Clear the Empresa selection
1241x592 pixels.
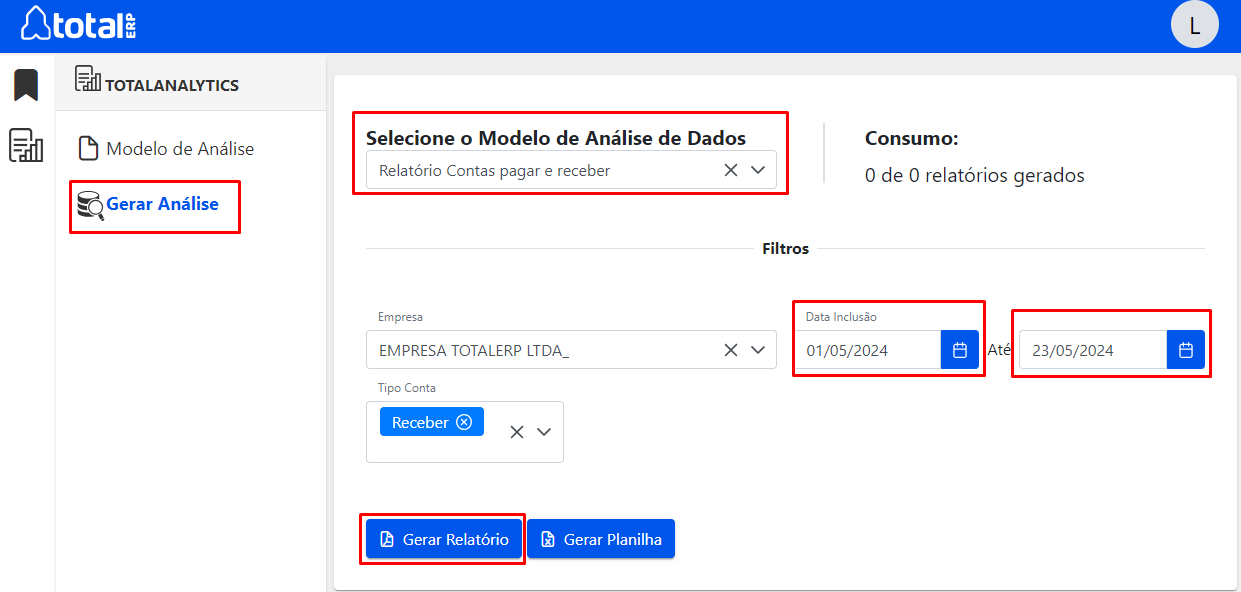click(731, 350)
